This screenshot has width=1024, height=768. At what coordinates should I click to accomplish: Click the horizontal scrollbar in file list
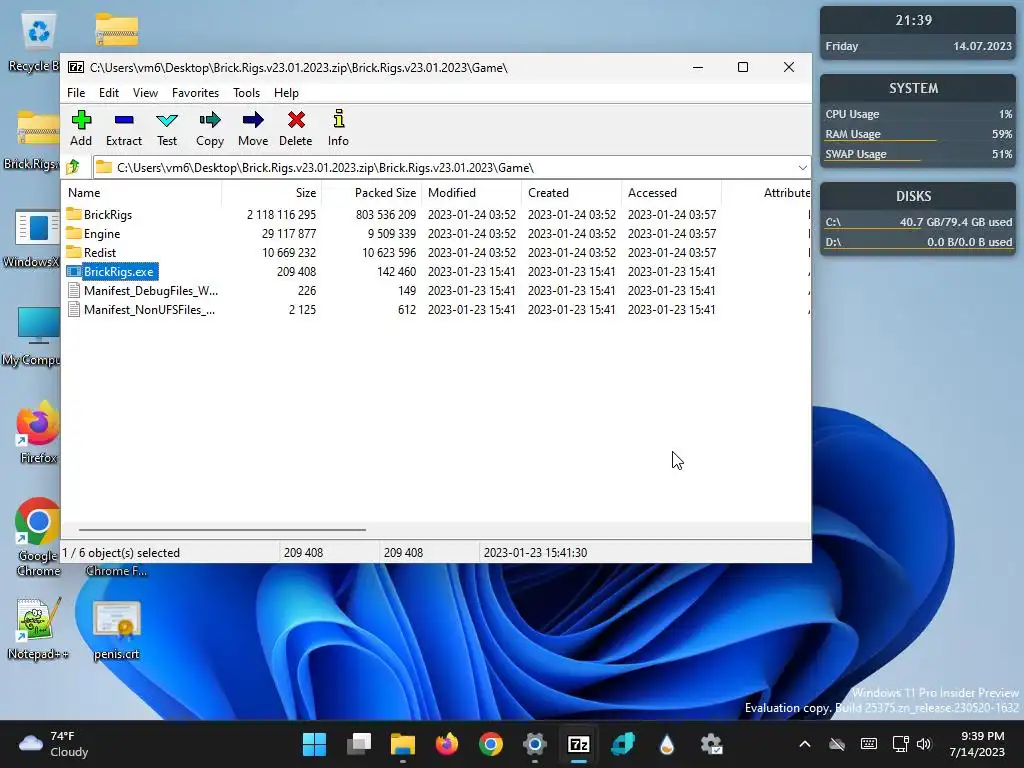[222, 530]
